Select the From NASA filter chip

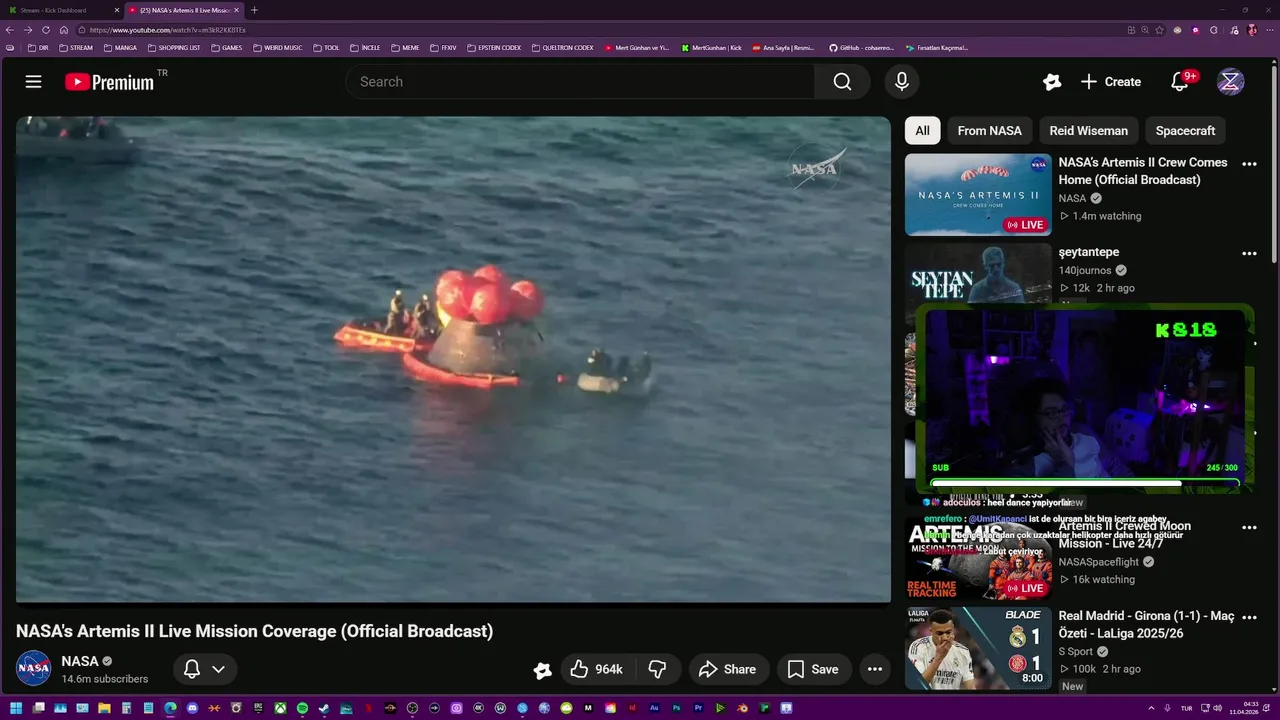pyautogui.click(x=990, y=131)
